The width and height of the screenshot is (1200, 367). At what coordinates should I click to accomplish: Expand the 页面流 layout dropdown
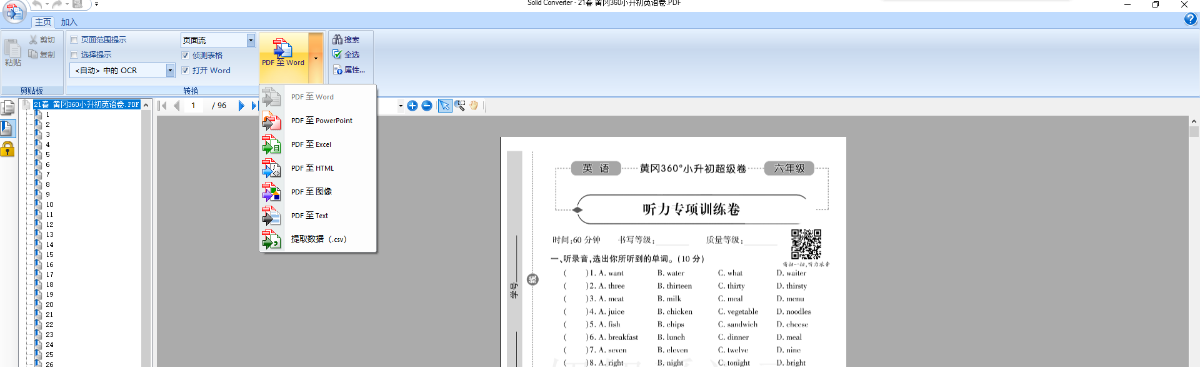[251, 40]
